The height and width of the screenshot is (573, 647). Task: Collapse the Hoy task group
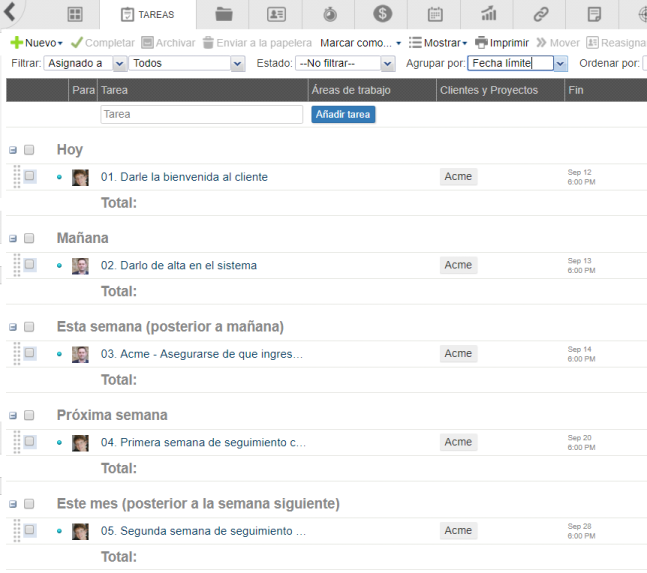tap(13, 151)
